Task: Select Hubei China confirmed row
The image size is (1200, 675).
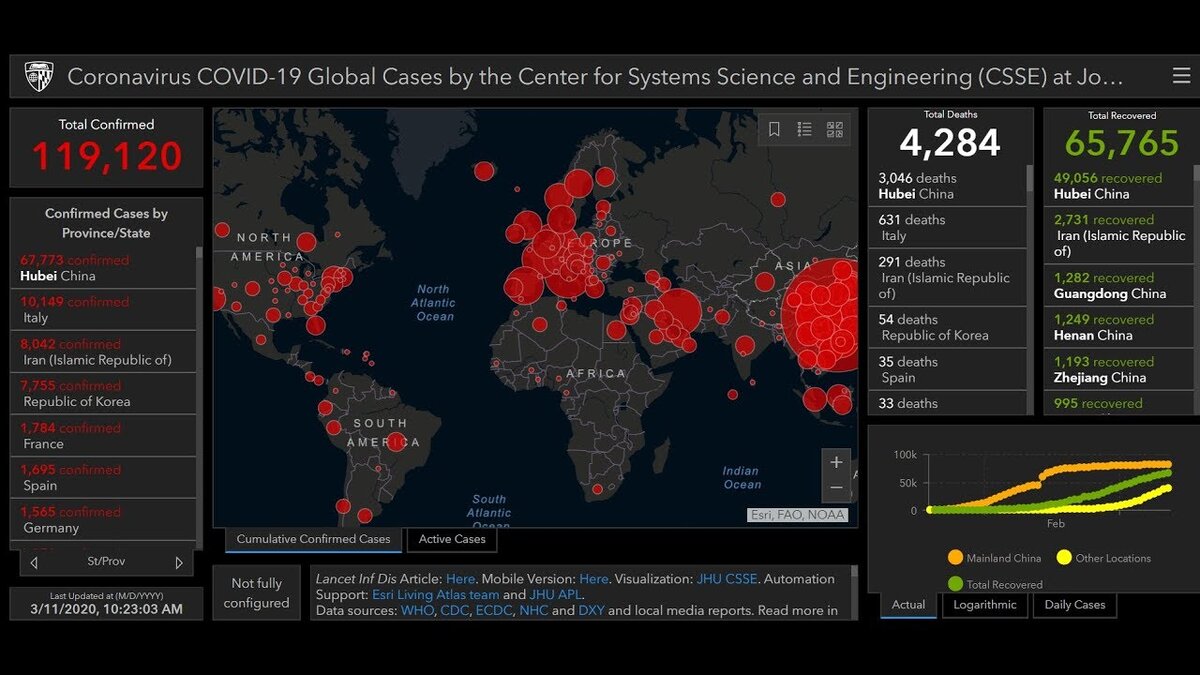Action: pos(103,268)
